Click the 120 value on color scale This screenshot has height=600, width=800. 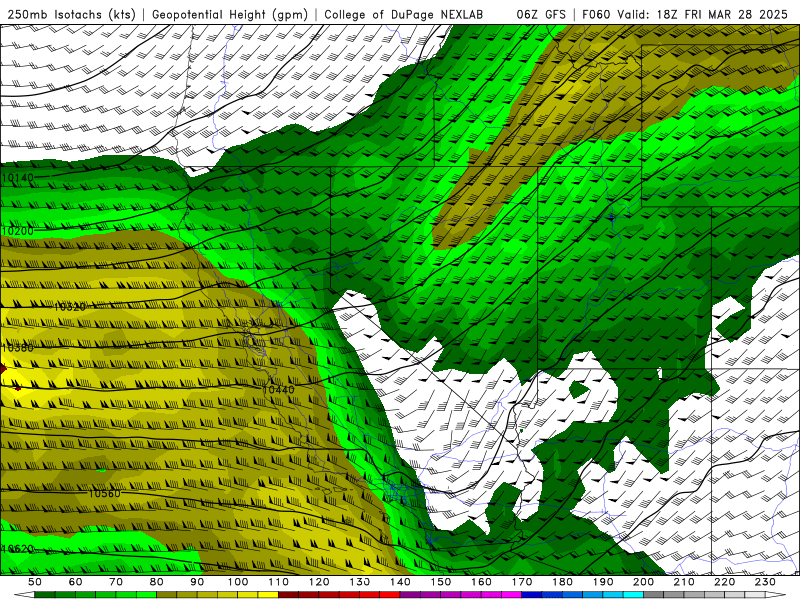coord(319,582)
